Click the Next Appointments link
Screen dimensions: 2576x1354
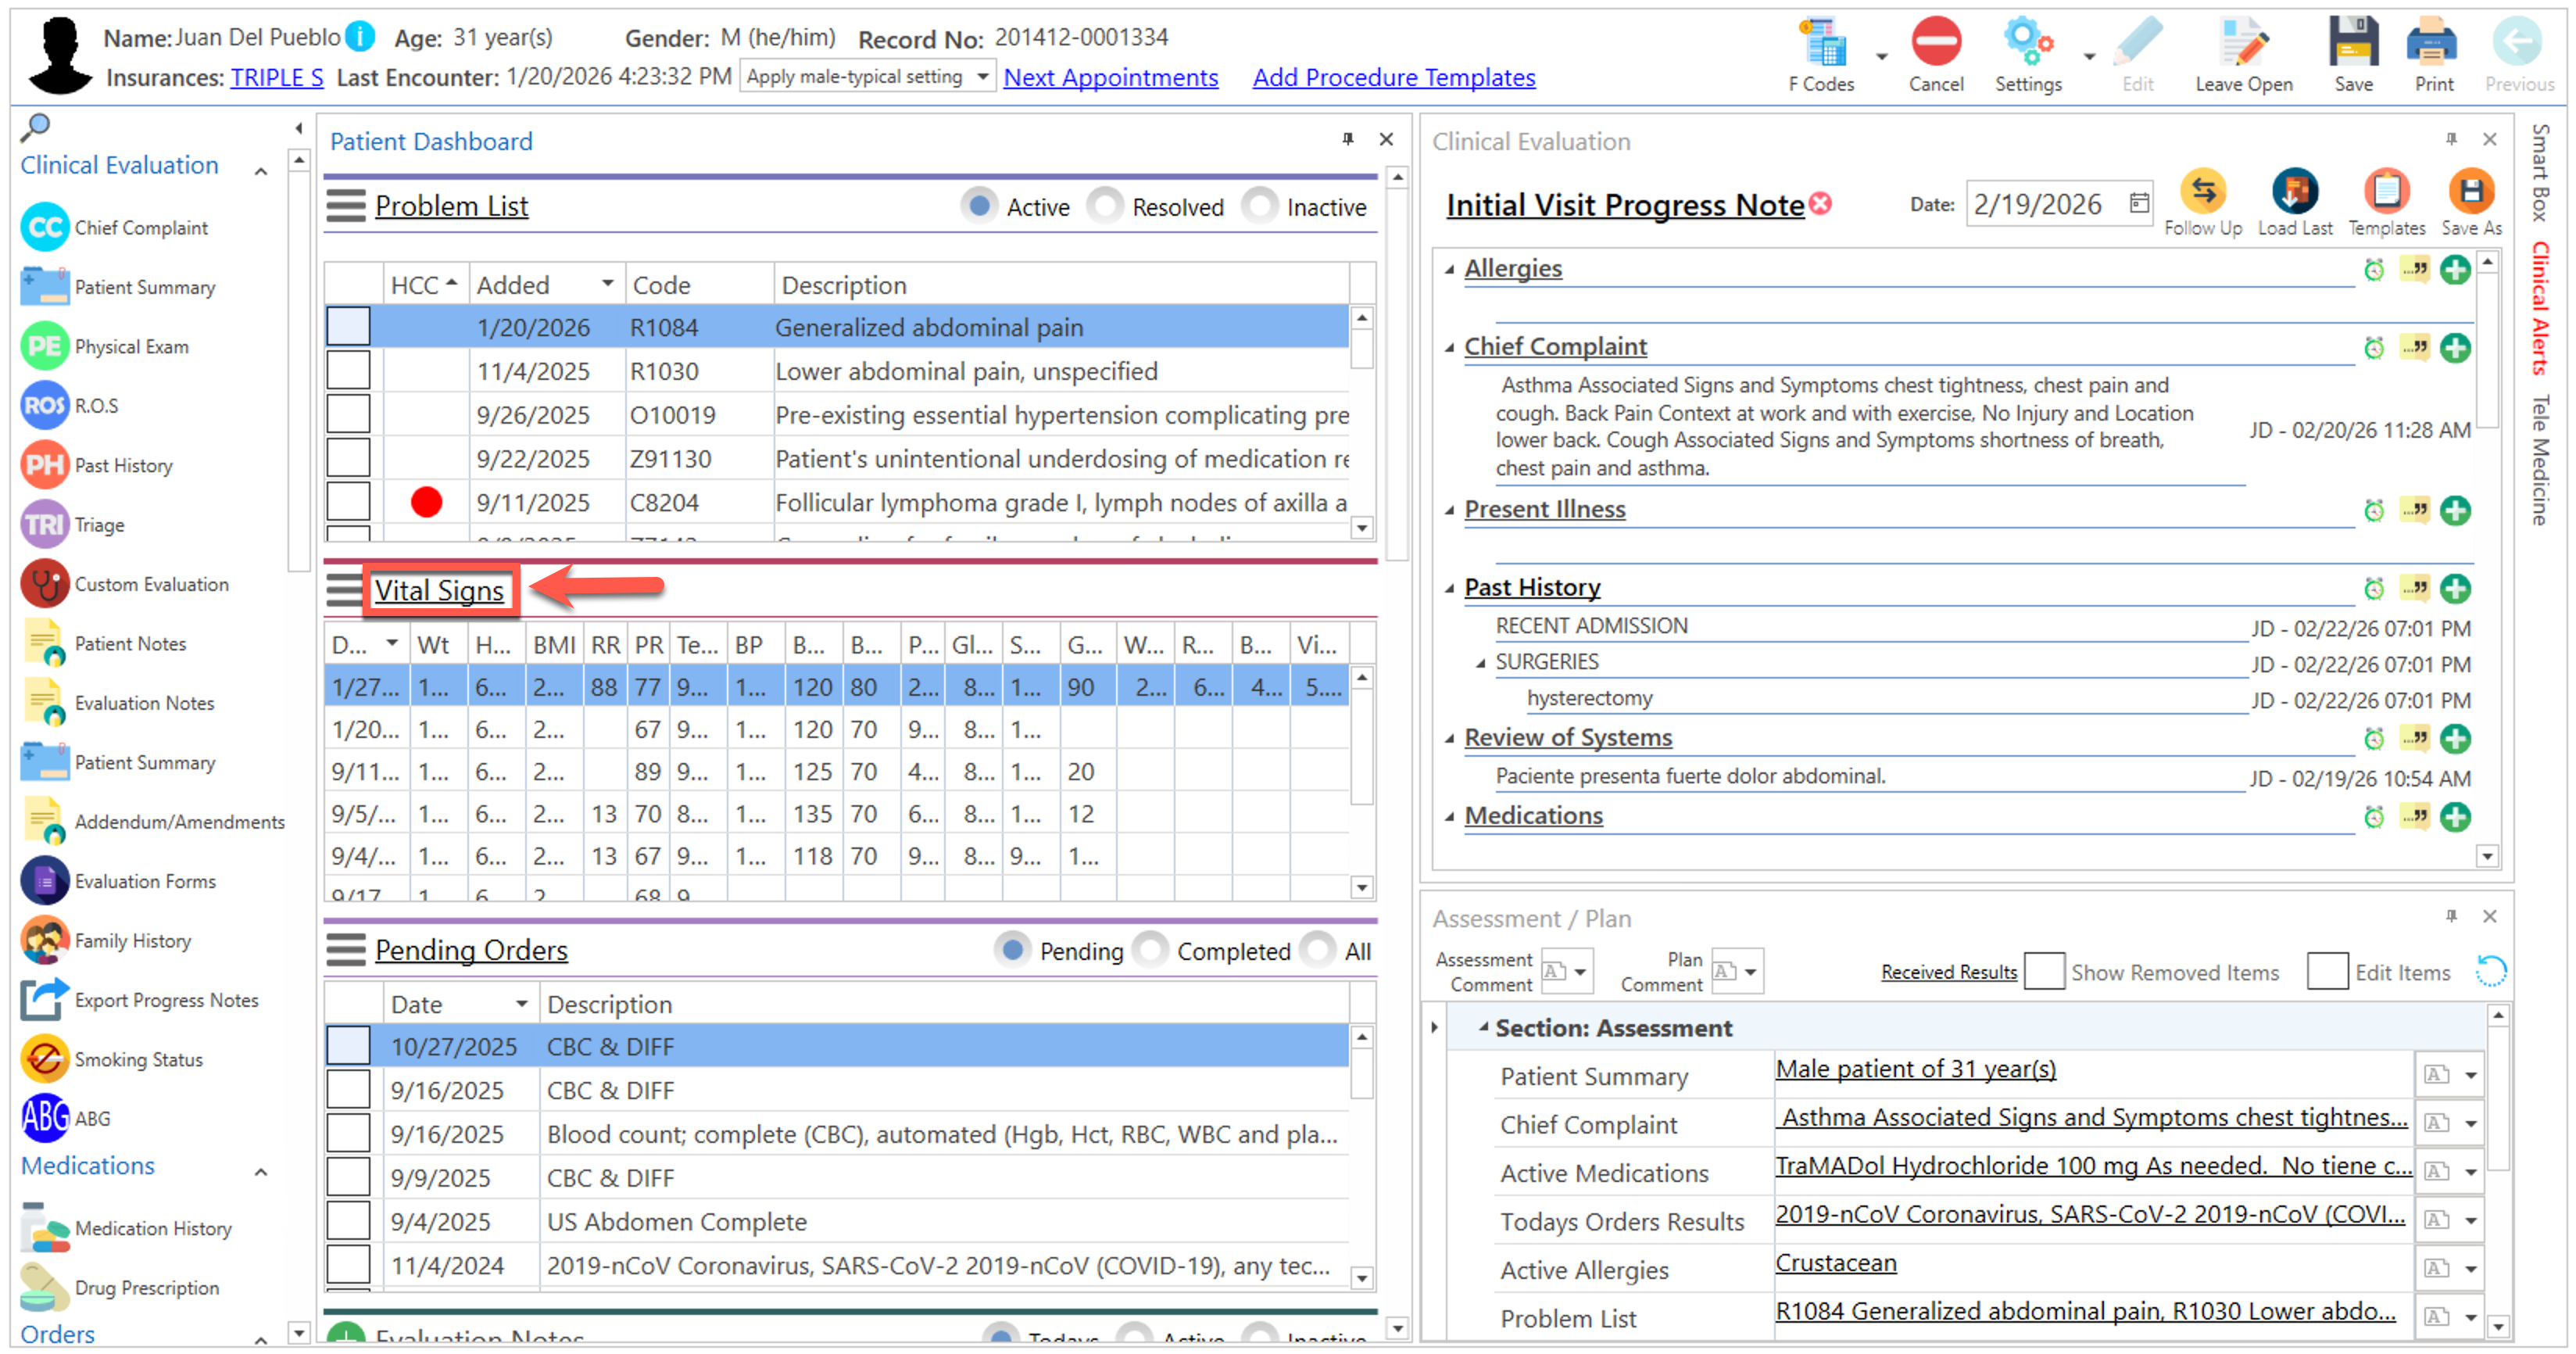[x=1110, y=78]
